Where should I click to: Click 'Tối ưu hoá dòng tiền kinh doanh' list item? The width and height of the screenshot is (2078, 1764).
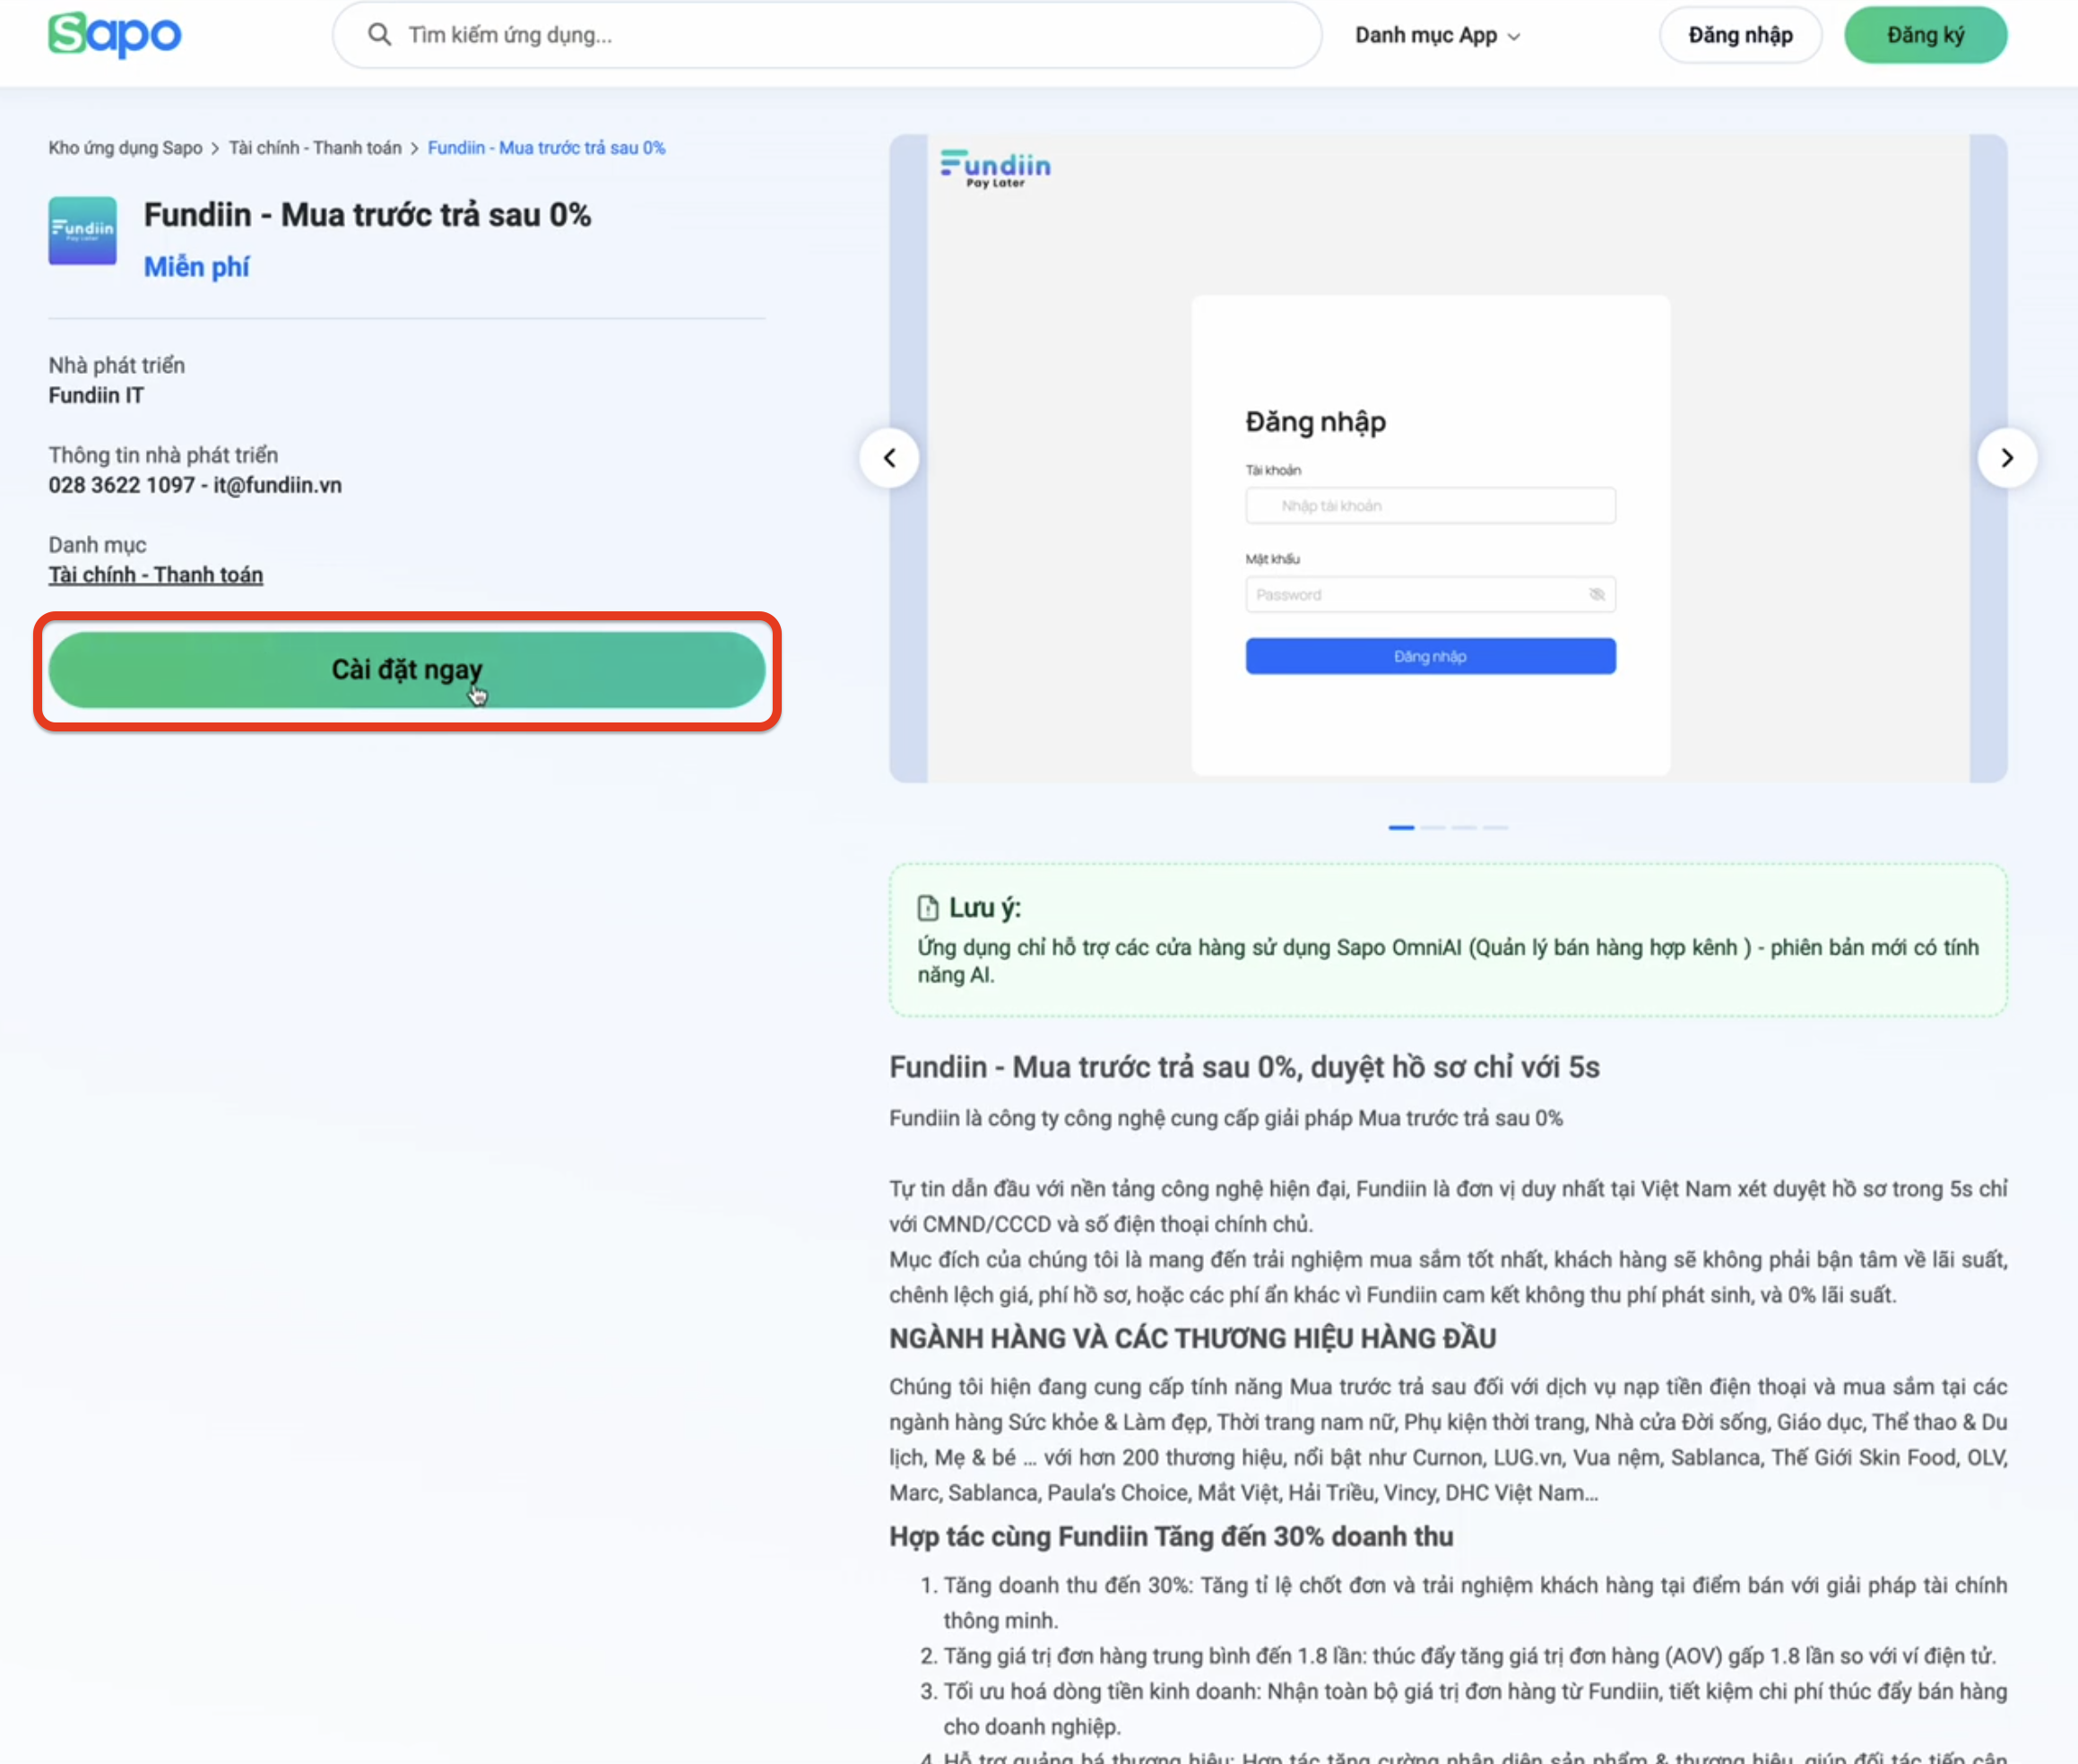click(1475, 1709)
